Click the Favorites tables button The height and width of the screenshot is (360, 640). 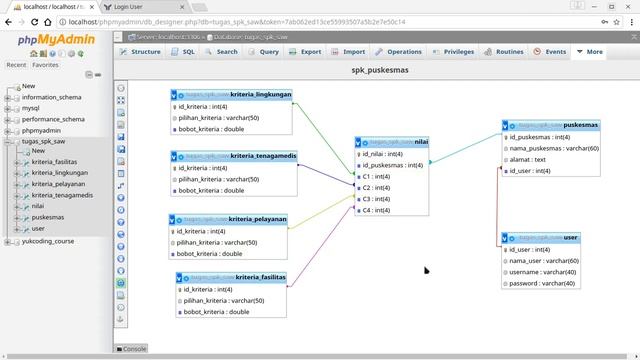(45, 65)
